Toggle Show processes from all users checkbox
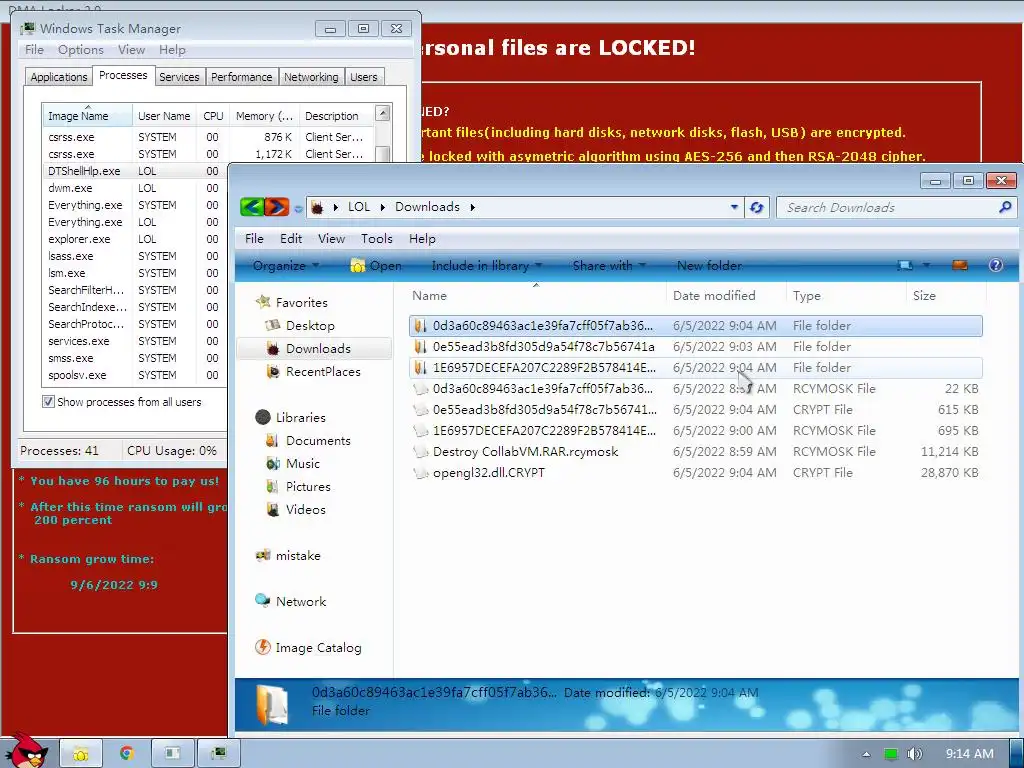This screenshot has width=1024, height=768. point(48,402)
